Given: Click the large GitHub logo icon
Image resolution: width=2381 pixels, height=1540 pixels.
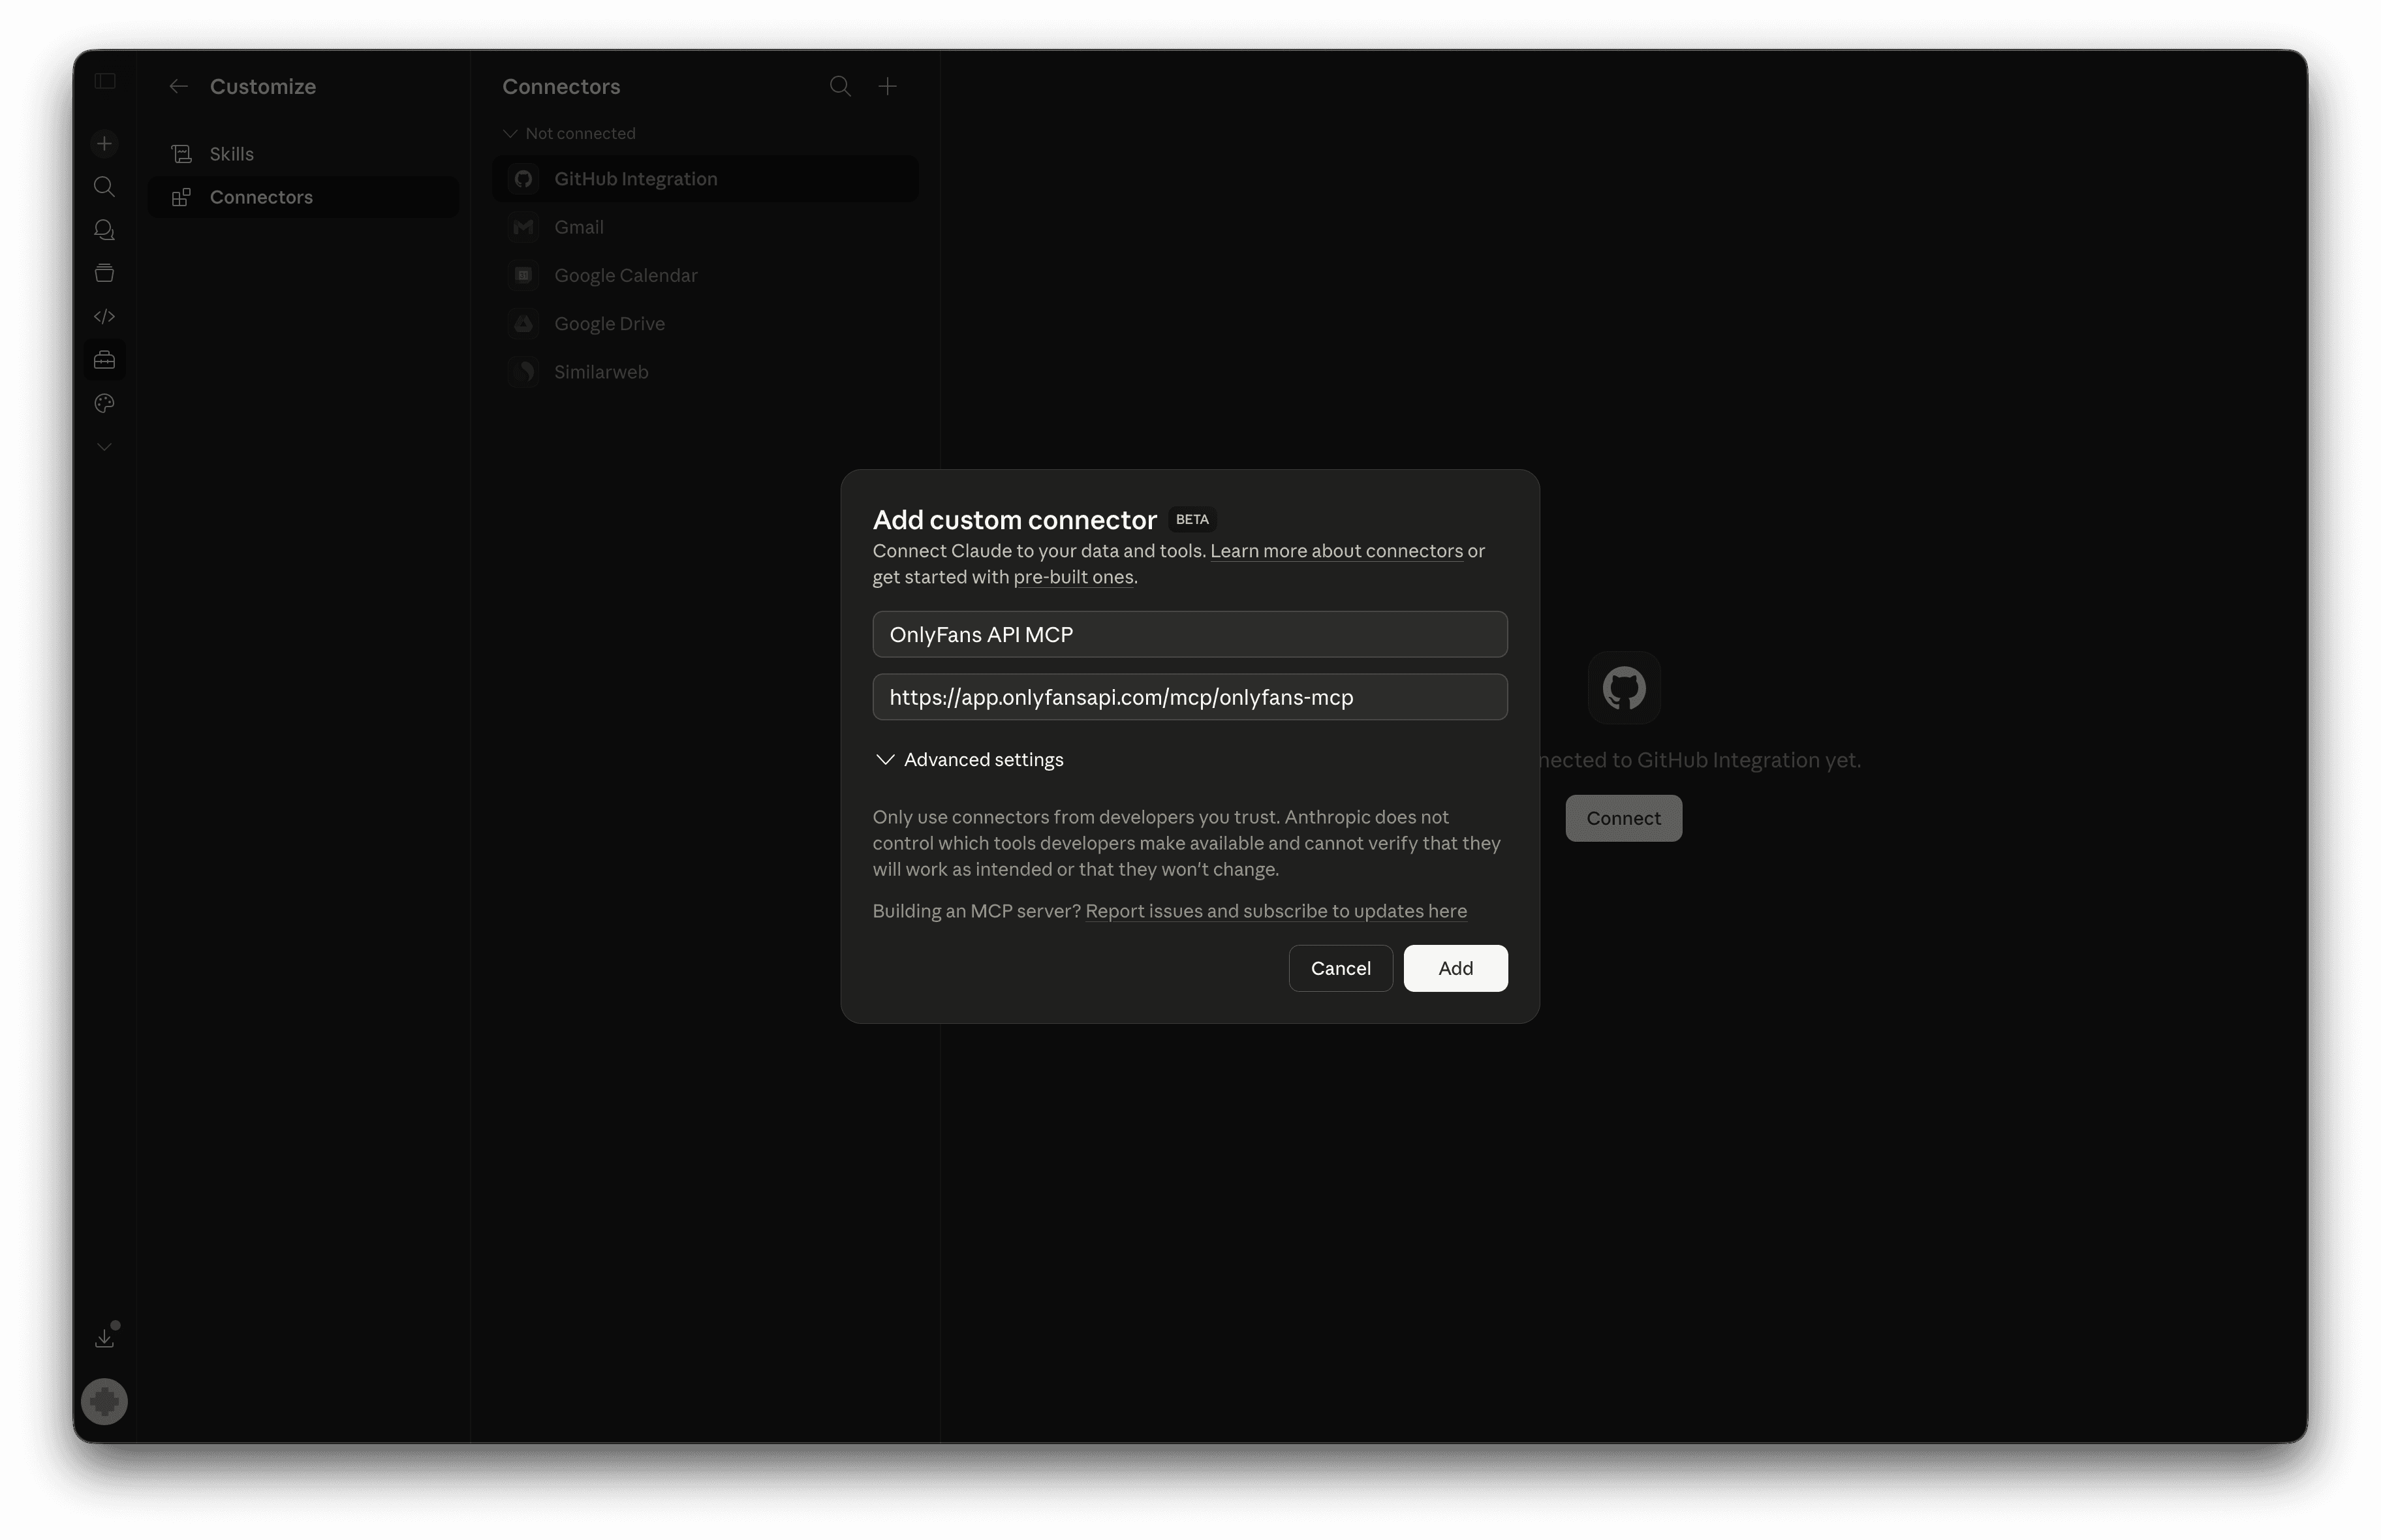Looking at the screenshot, I should coord(1624,688).
